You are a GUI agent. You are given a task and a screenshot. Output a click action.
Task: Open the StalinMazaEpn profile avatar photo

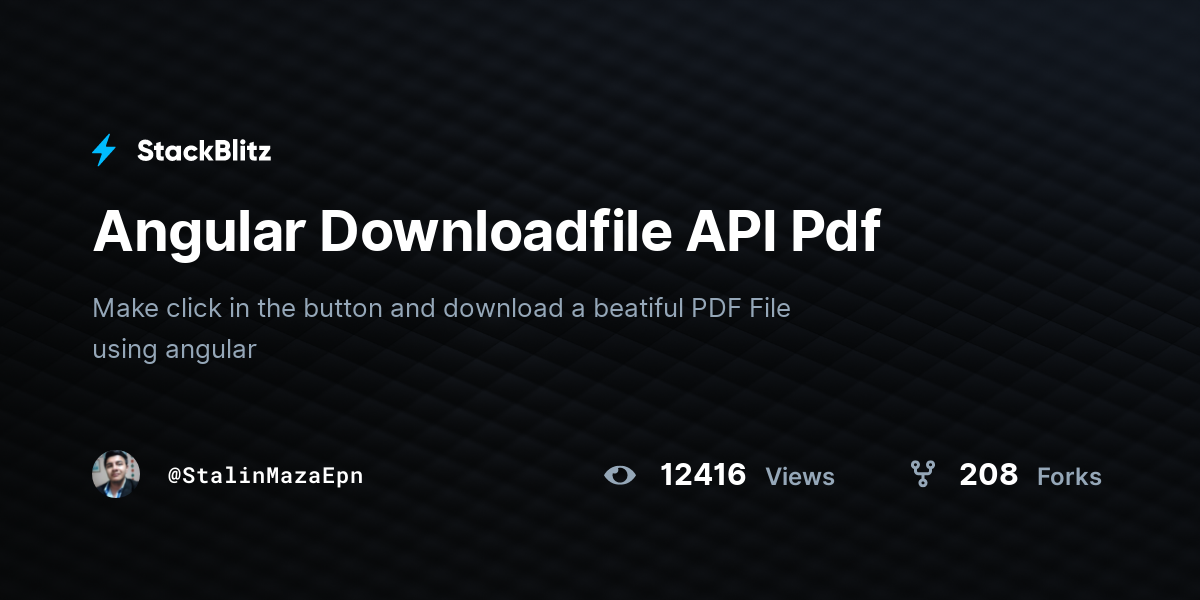(x=116, y=474)
